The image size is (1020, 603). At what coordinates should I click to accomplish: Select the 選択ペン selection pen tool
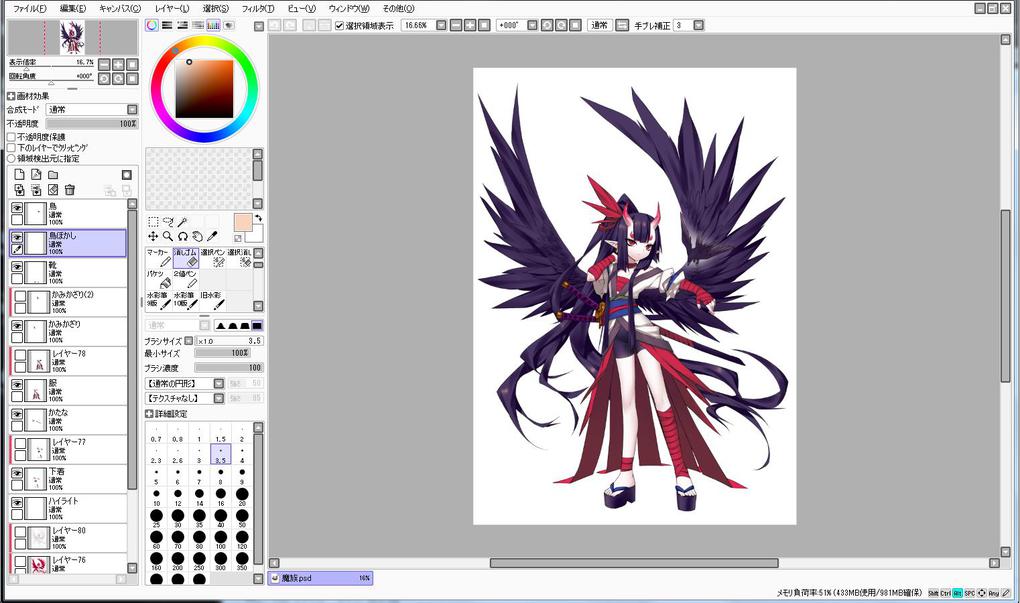point(212,258)
